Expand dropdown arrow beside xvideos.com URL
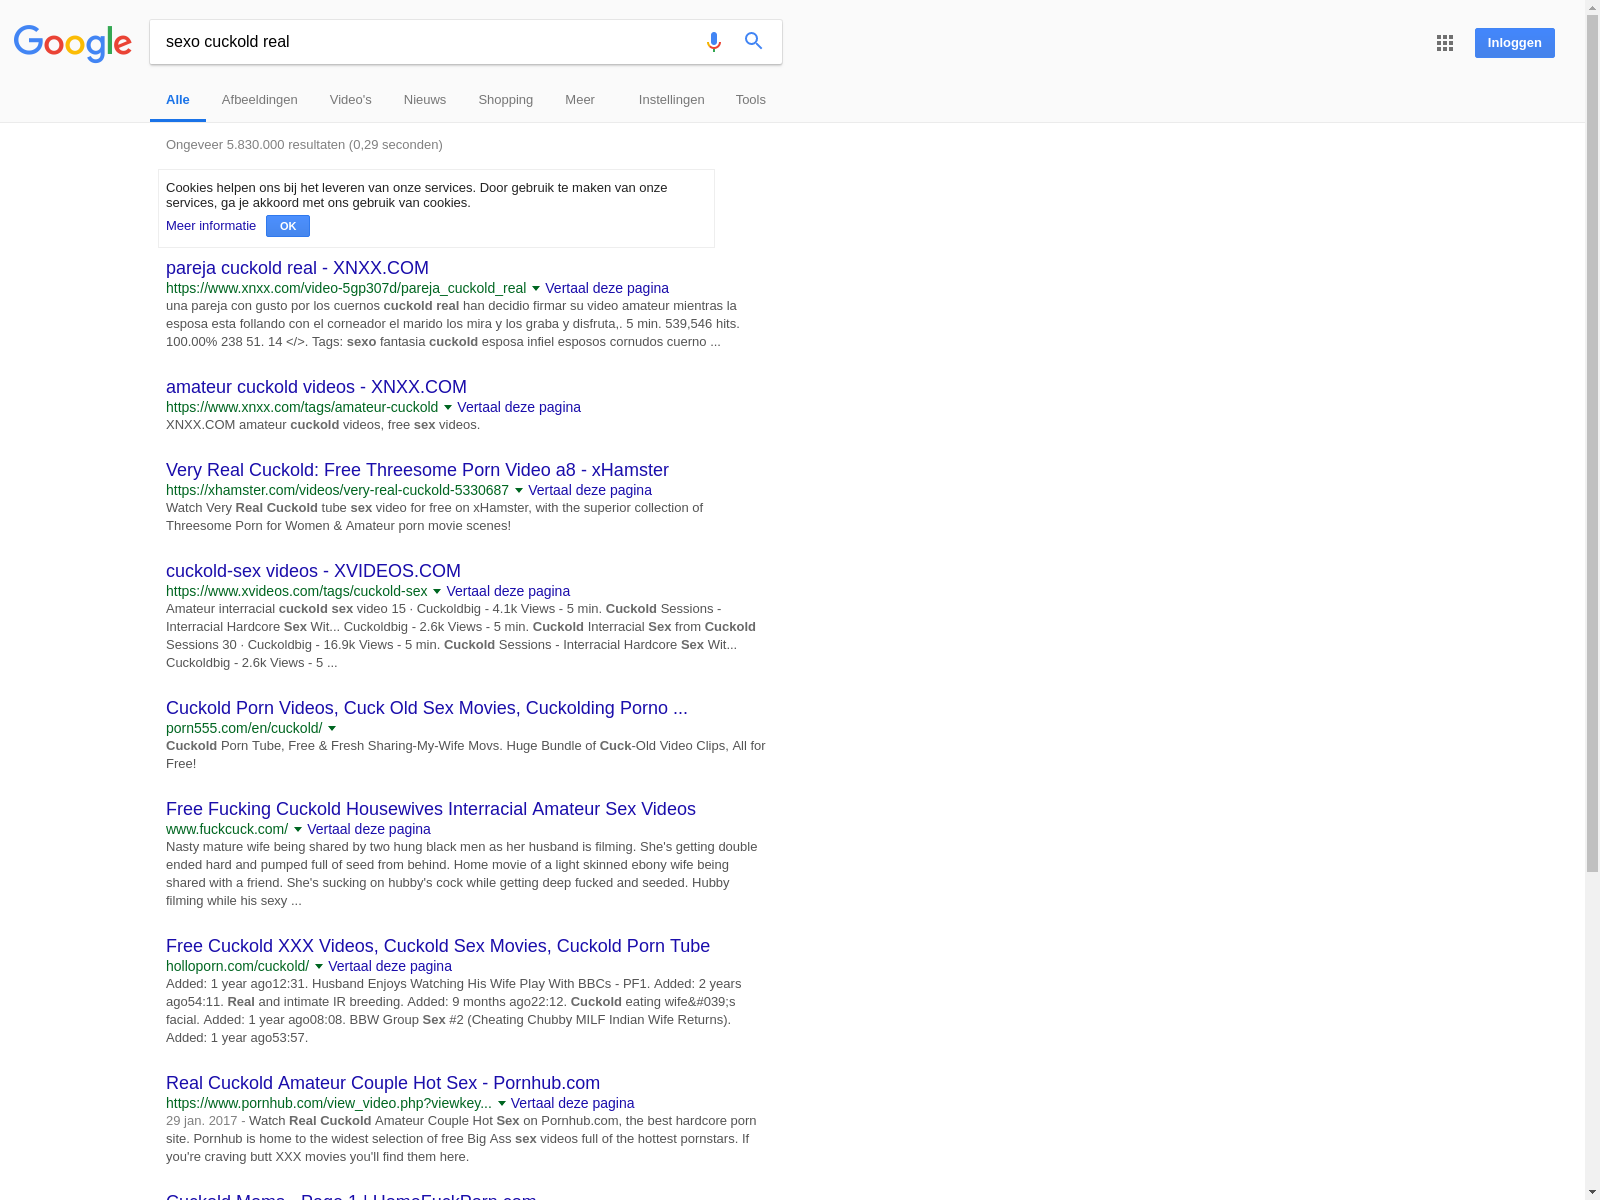Screen dimensions: 1600x1200 point(437,592)
